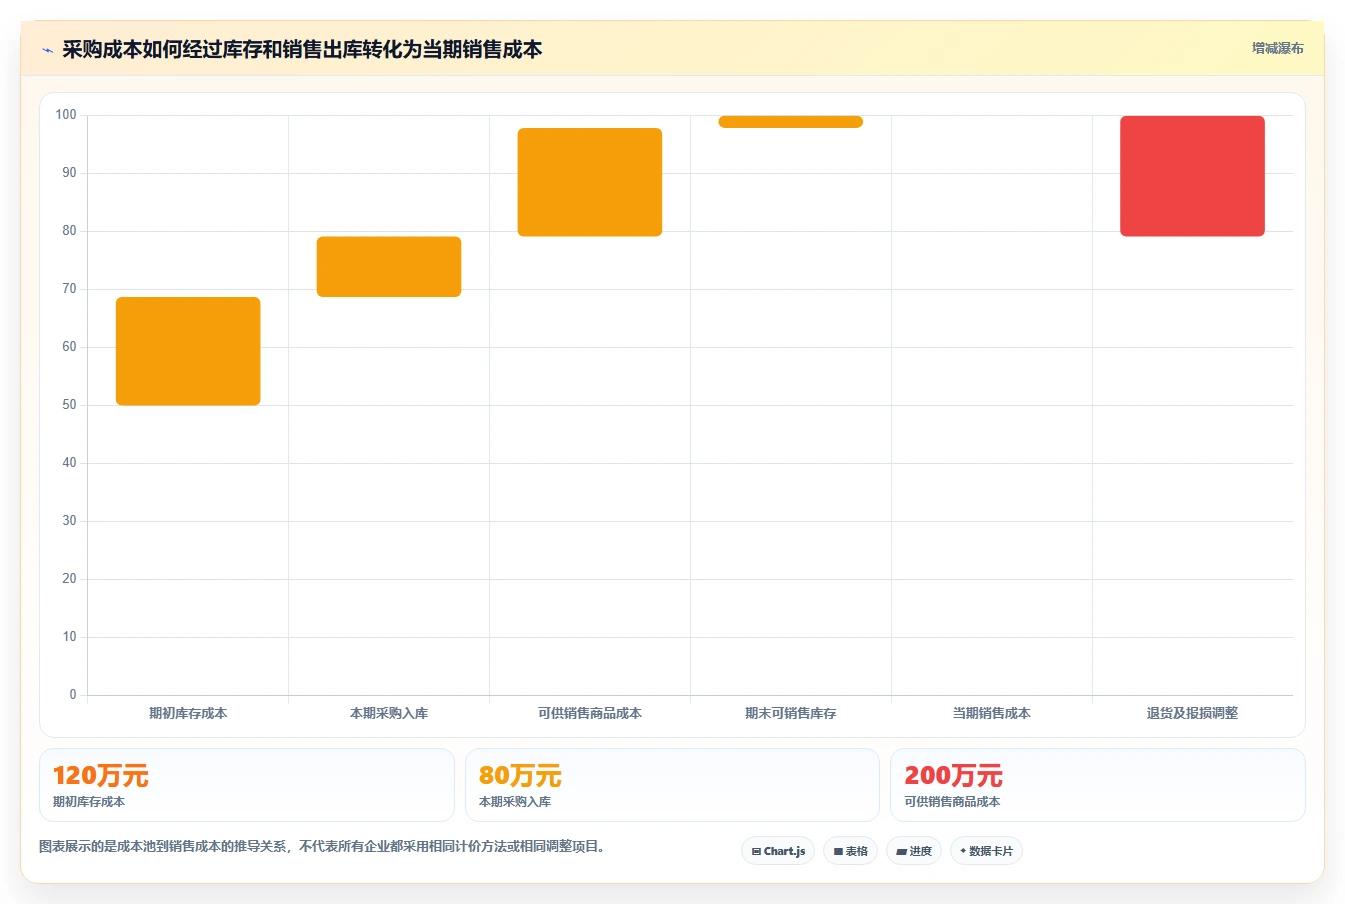1345x904 pixels.
Task: Click the 120万元 data card
Action: pos(247,785)
